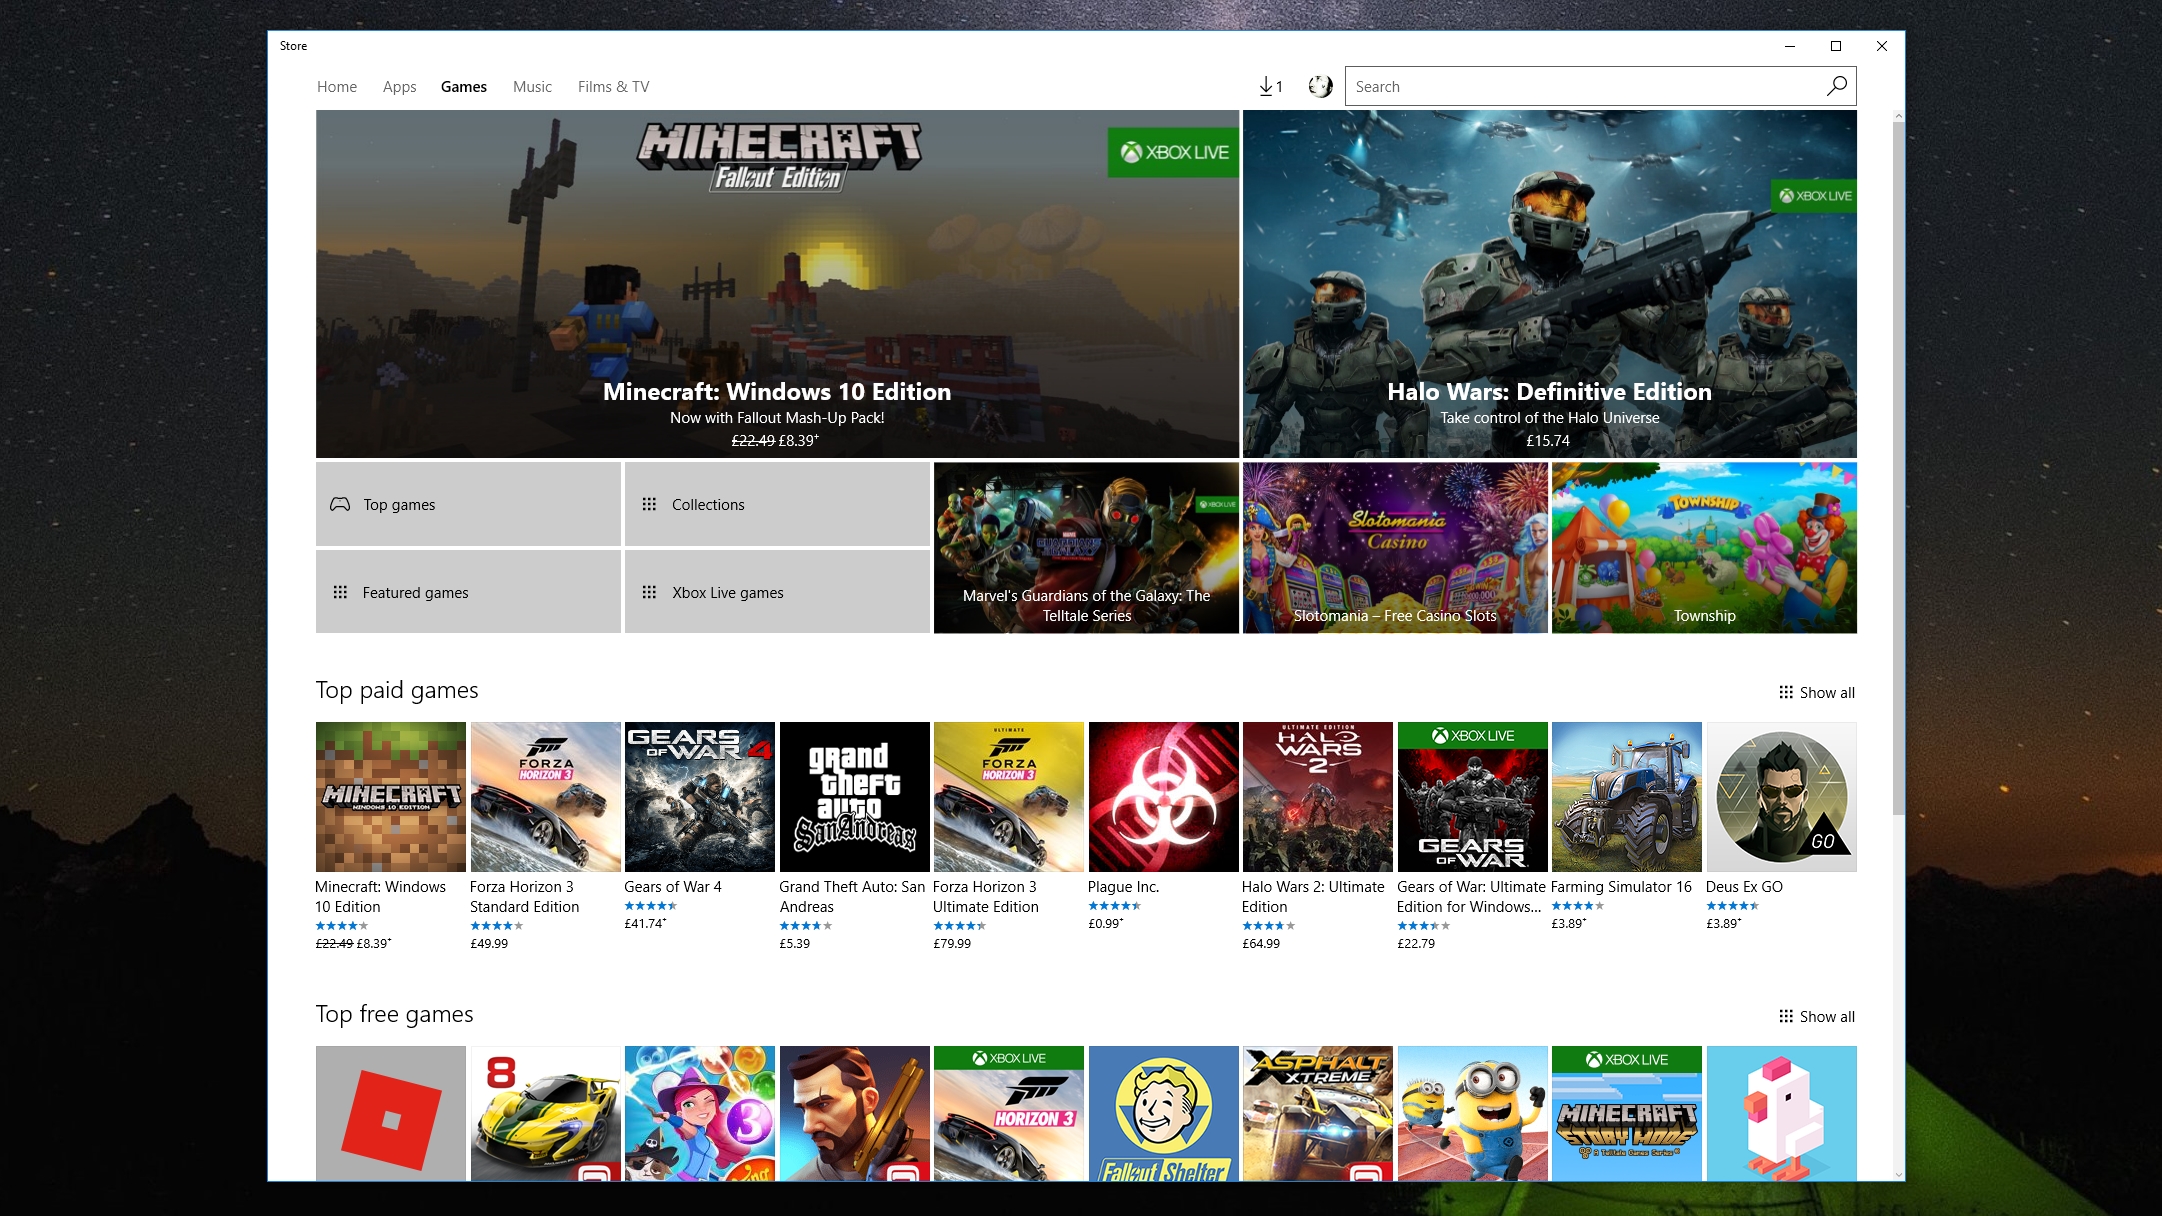Open Plague Inc. game tile

(1164, 797)
